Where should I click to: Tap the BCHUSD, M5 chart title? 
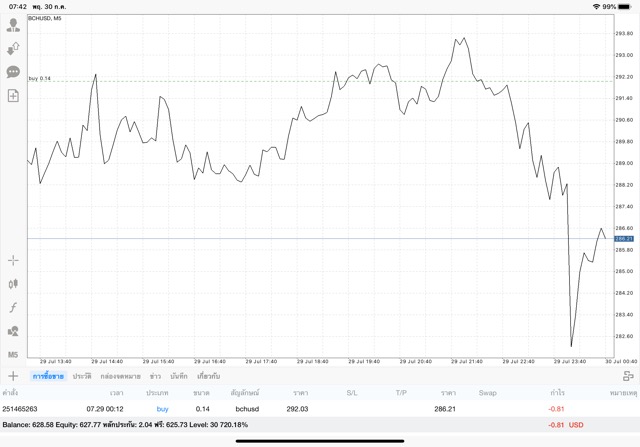point(44,18)
